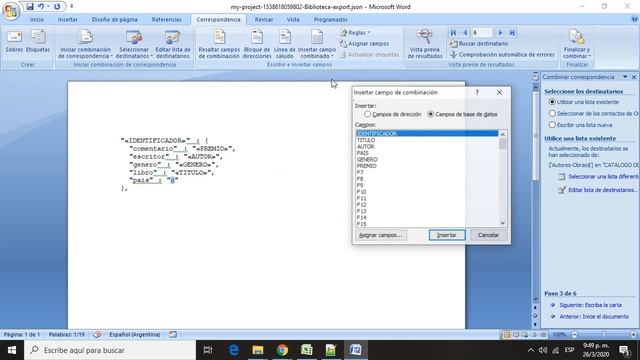This screenshot has width=640, height=360.
Task: Click the Windows search box
Action: [x=110, y=350]
